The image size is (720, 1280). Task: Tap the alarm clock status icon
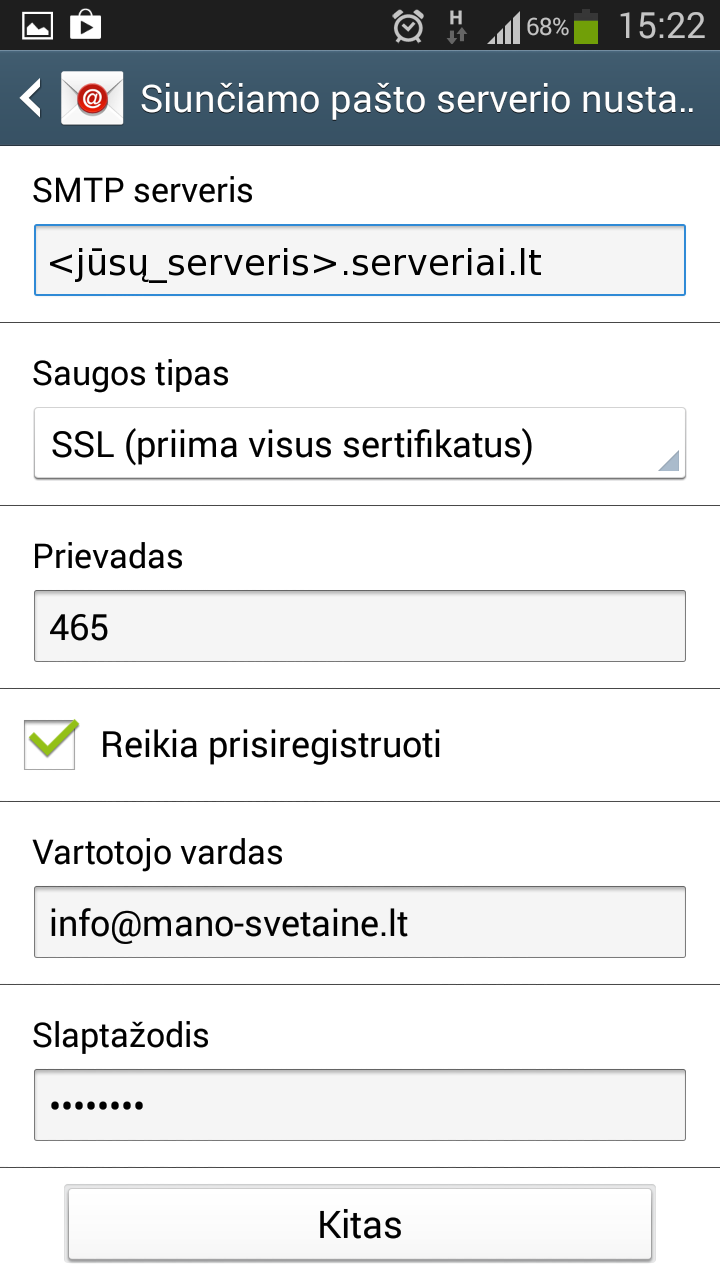click(x=408, y=27)
